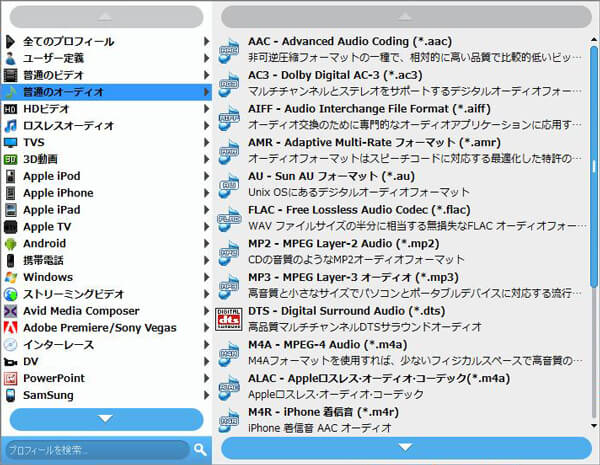Expand the Apple iPhone submenu arrow
This screenshot has width=600, height=465.
click(x=206, y=193)
